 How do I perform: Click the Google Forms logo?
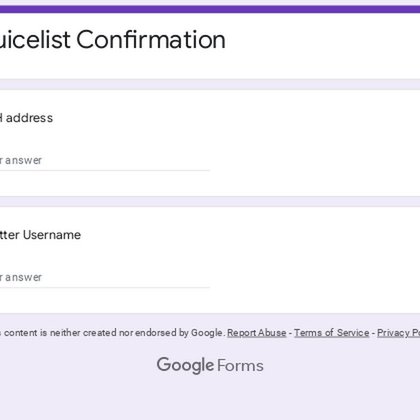point(210,365)
